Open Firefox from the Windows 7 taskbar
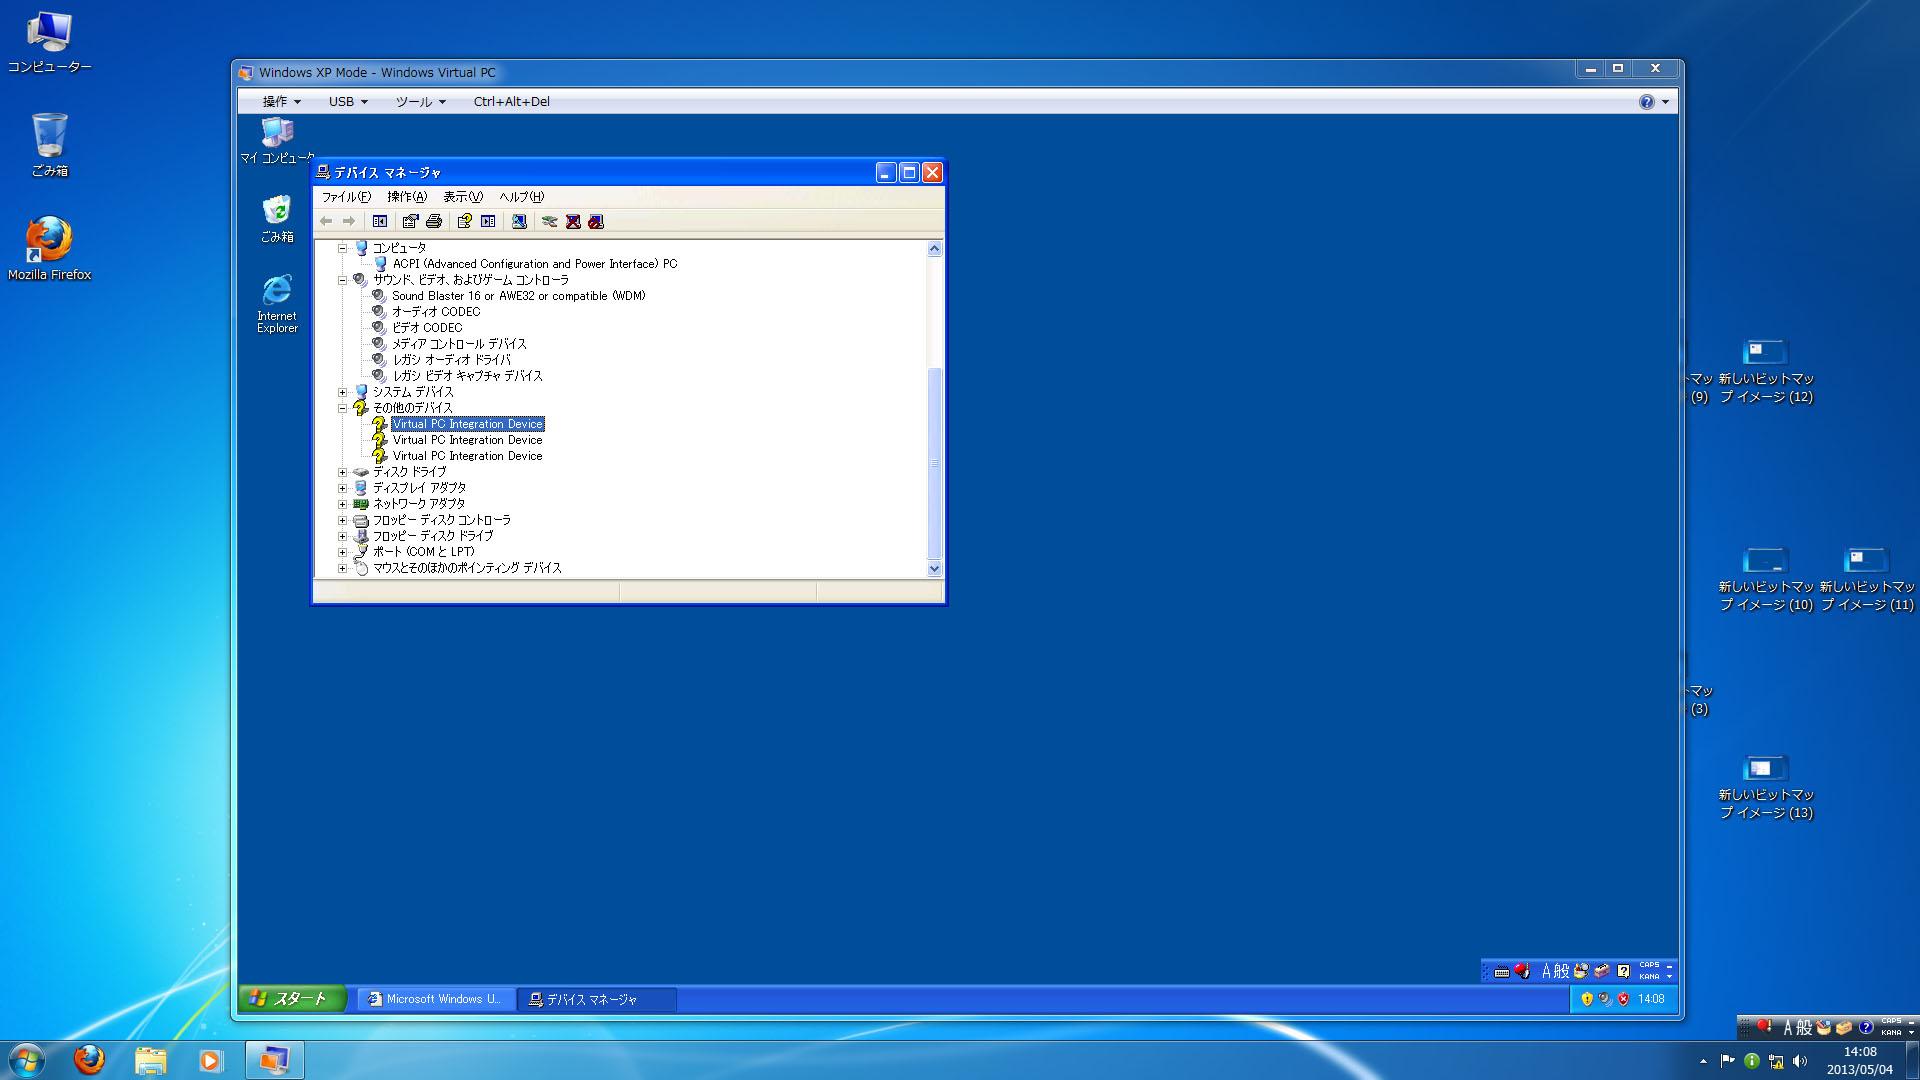Viewport: 1920px width, 1080px height. [89, 1059]
